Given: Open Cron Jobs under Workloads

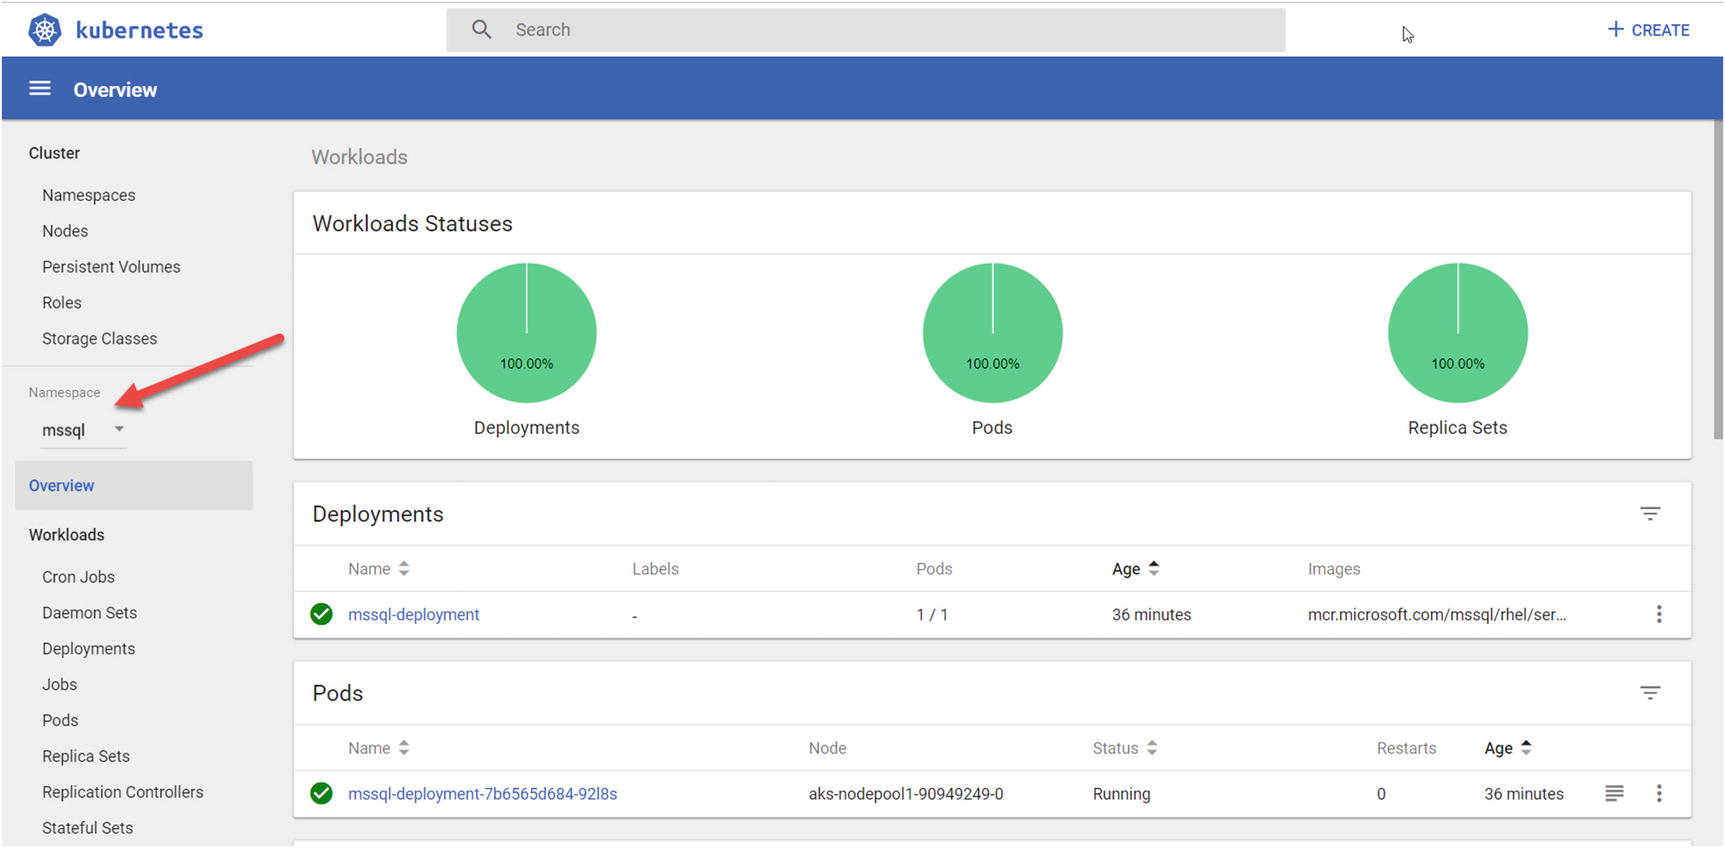Looking at the screenshot, I should (78, 577).
